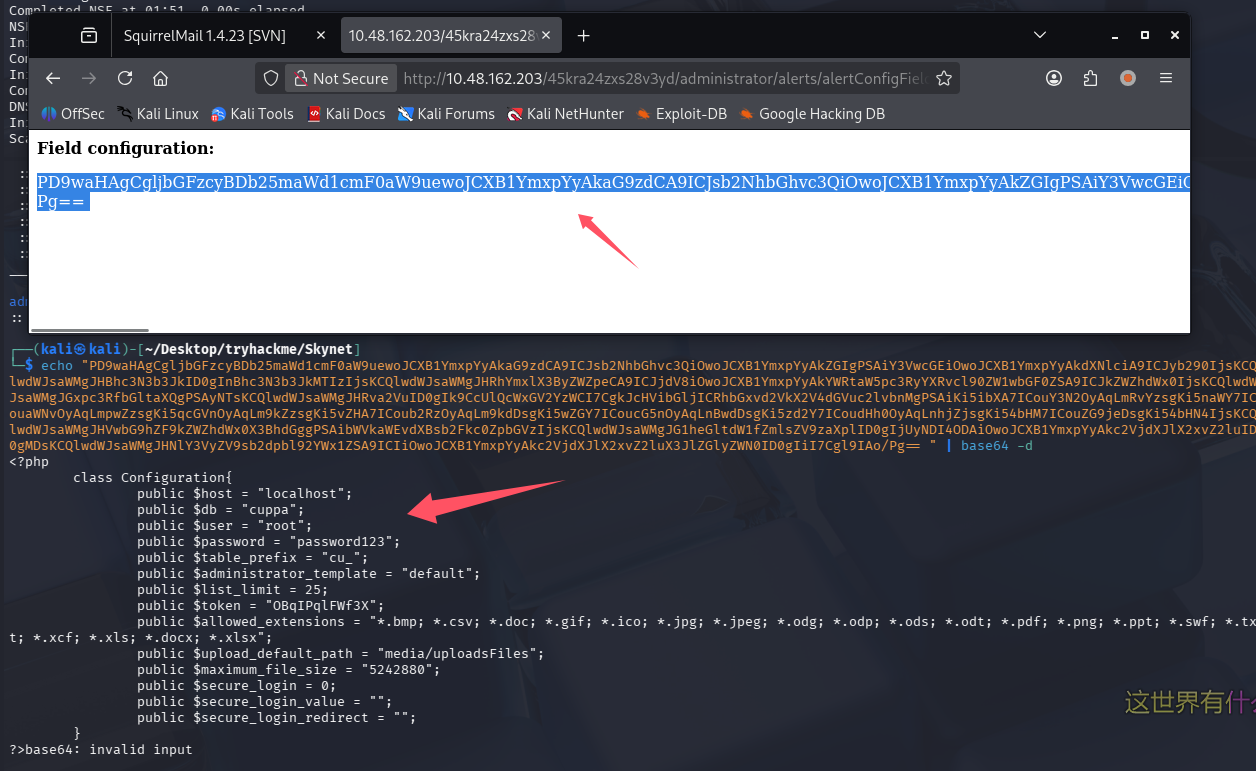Open the OffSec bookmark
The image size is (1256, 771).
click(x=73, y=114)
